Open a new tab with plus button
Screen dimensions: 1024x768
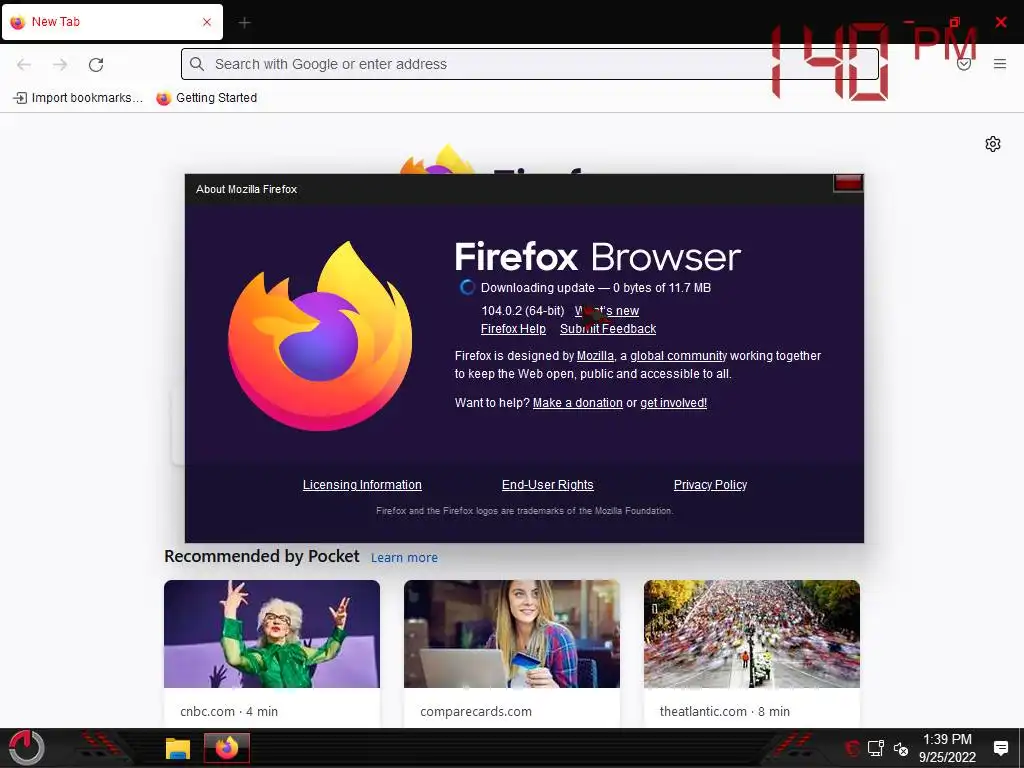244,23
